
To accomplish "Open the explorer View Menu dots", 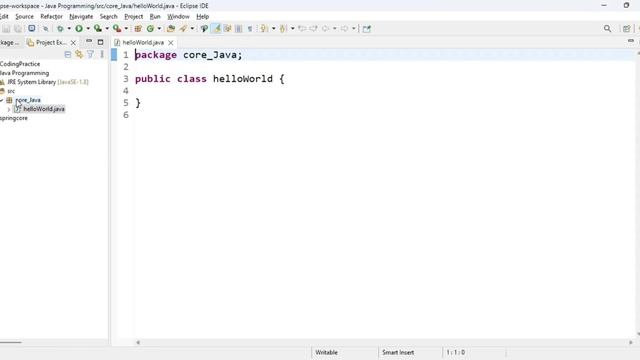I will coord(102,54).
